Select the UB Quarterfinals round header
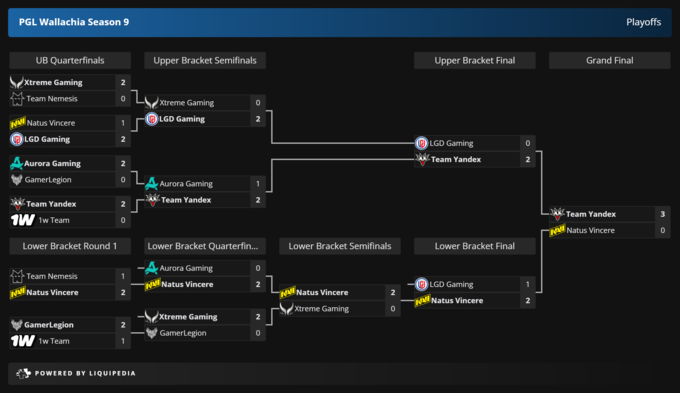This screenshot has height=393, width=680. point(70,60)
